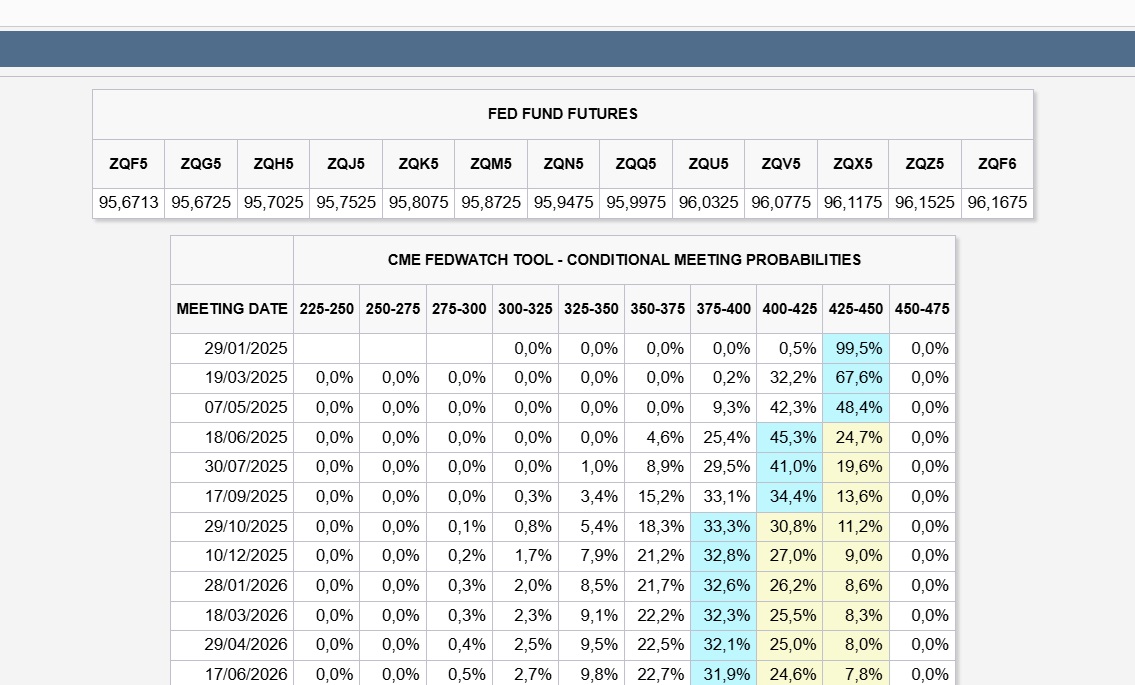The width and height of the screenshot is (1135, 685).
Task: Select the 99,5% highlighted probability cell
Action: tap(856, 348)
